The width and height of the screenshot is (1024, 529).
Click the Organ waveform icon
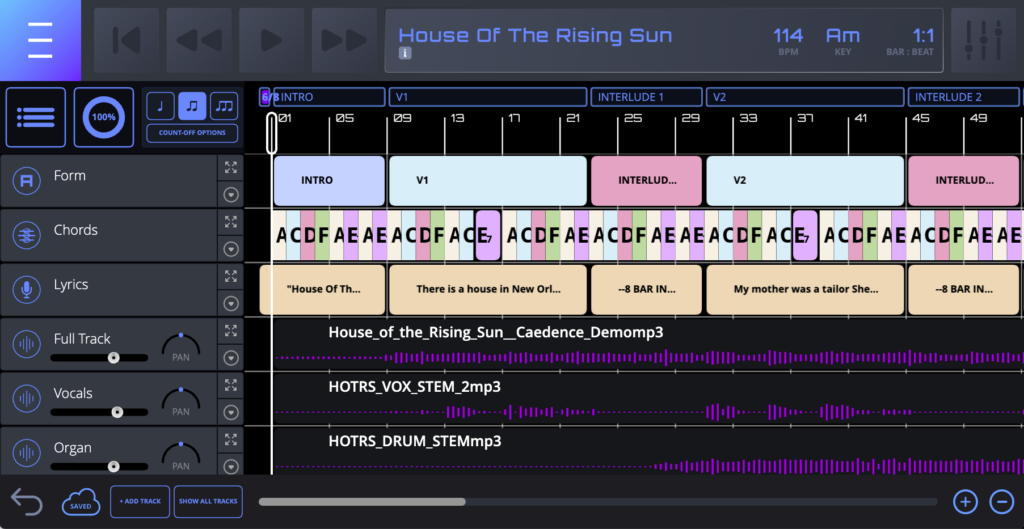tap(26, 453)
